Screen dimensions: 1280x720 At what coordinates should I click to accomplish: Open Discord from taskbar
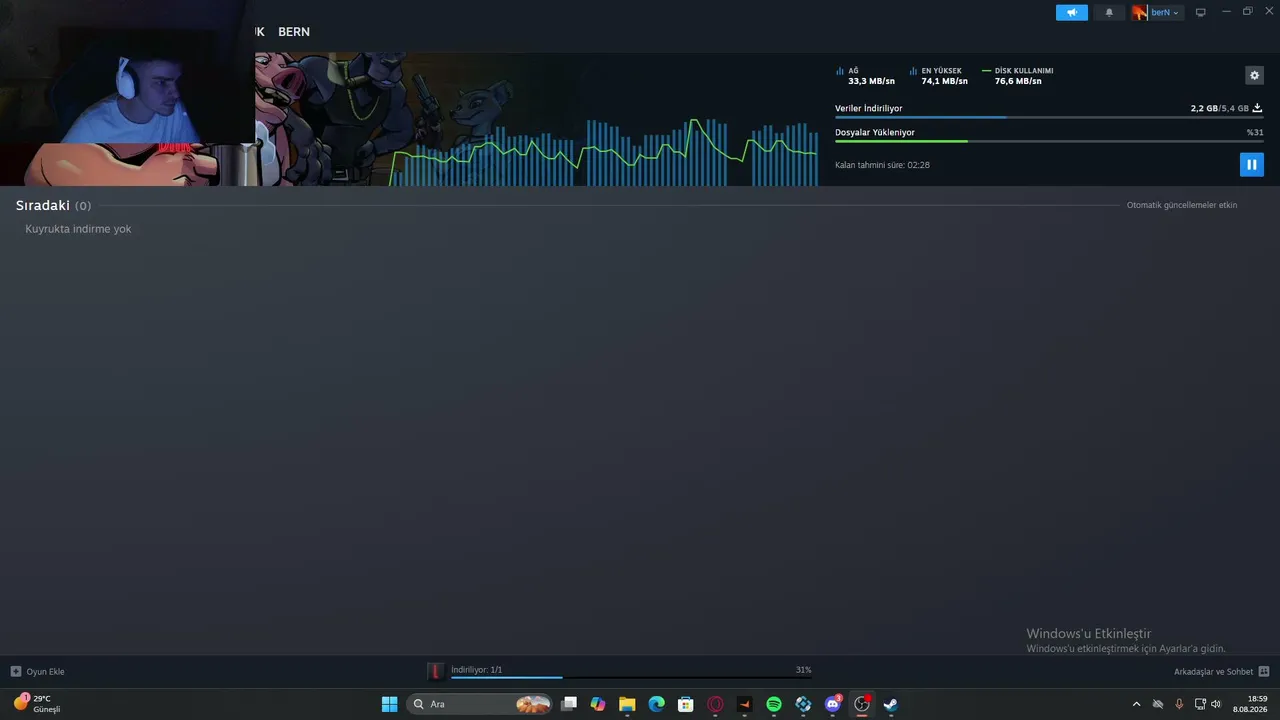[x=833, y=704]
